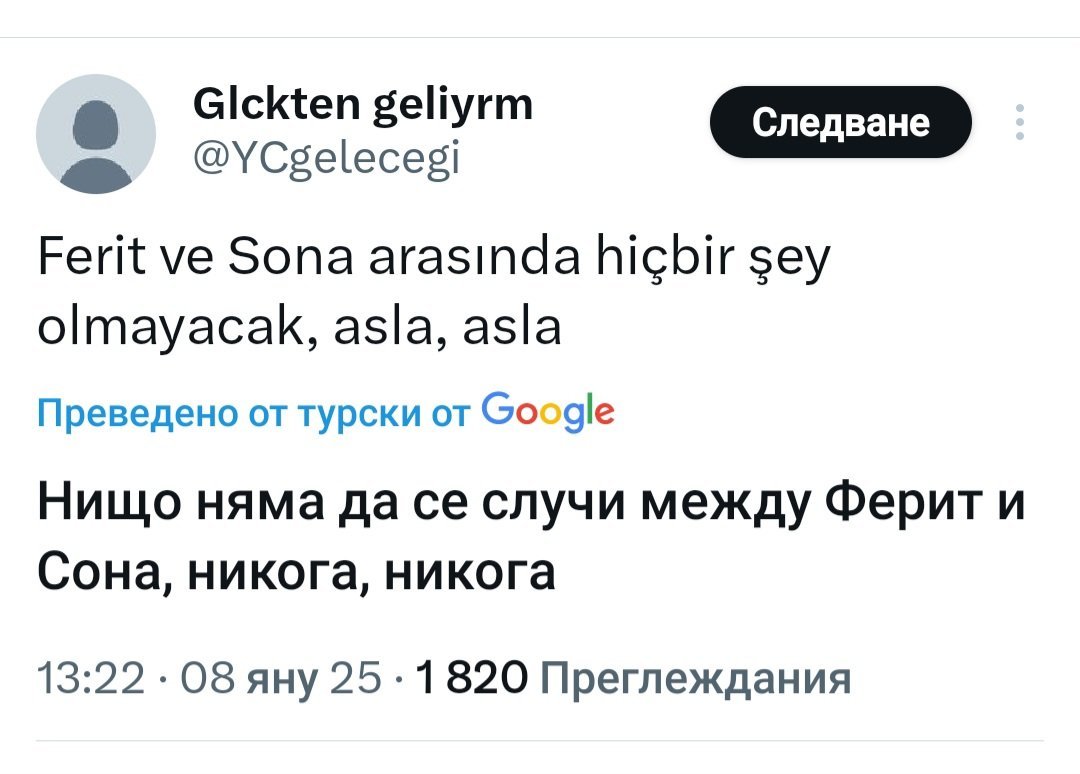Open the three-dot more options menu
The width and height of the screenshot is (1080, 774).
(1019, 123)
